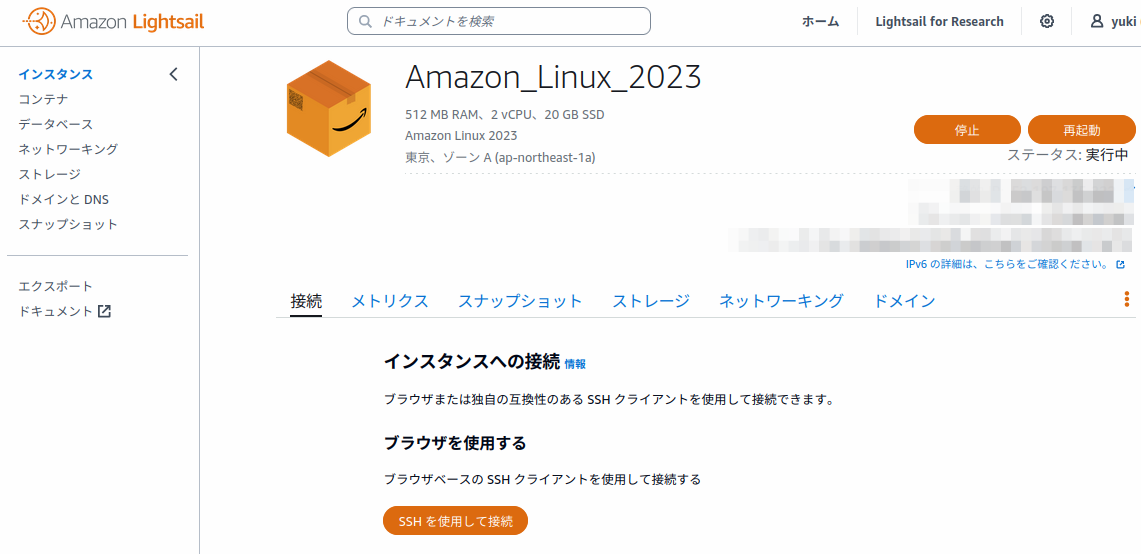Open the 情報 link next to heading
The height and width of the screenshot is (554, 1141).
click(575, 364)
